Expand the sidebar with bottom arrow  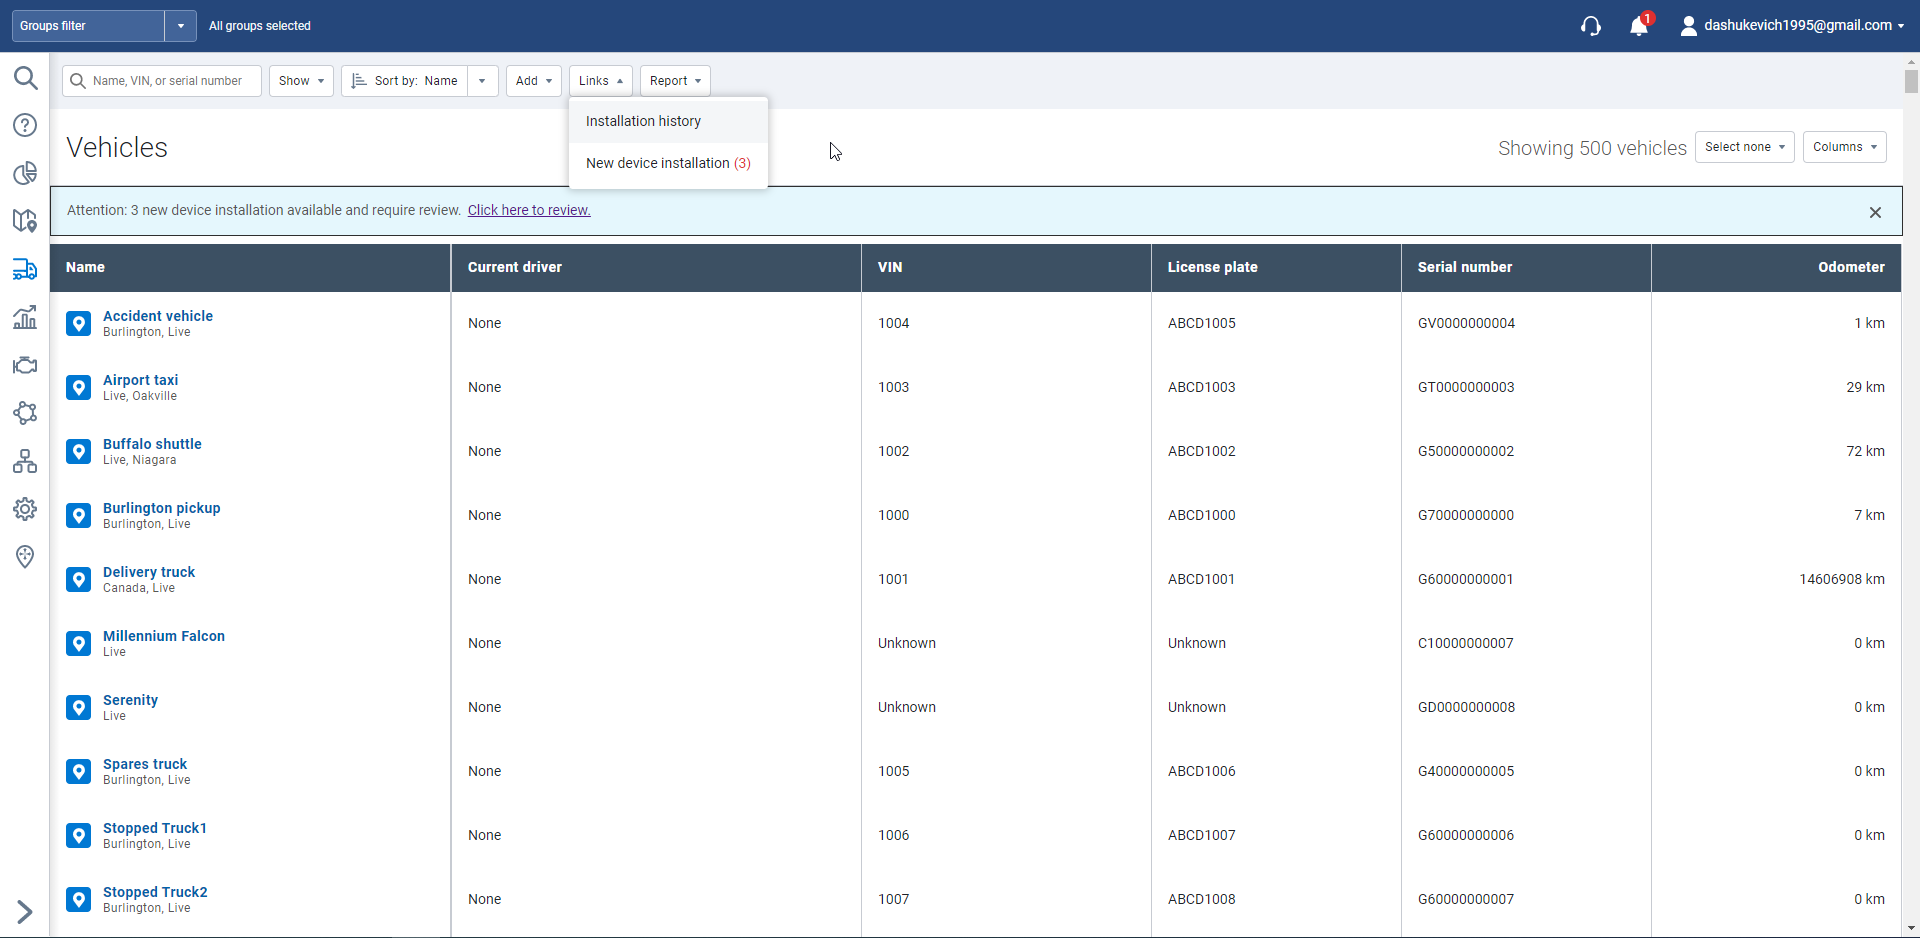click(x=25, y=911)
